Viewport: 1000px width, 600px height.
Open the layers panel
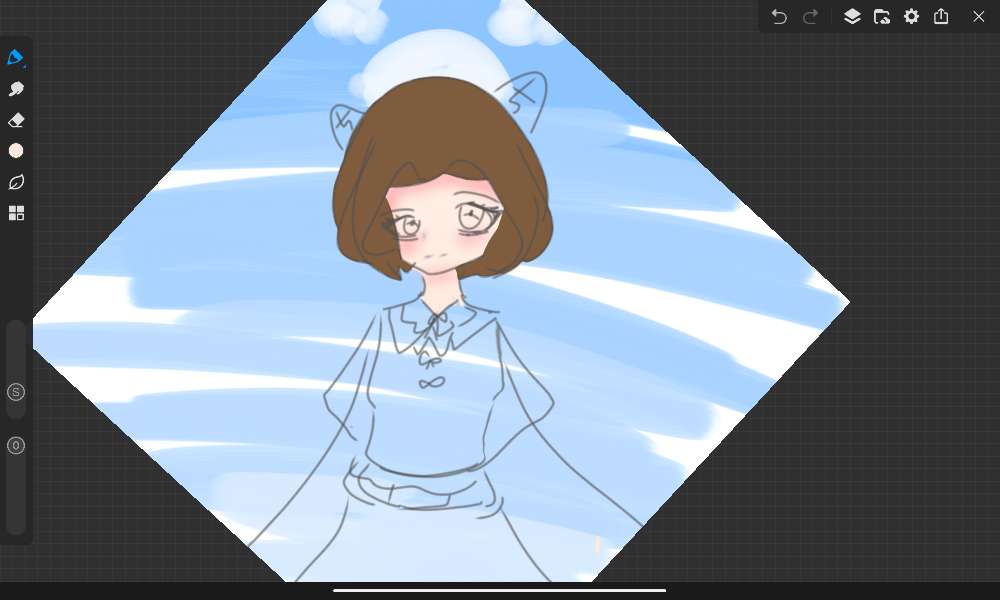click(x=852, y=17)
